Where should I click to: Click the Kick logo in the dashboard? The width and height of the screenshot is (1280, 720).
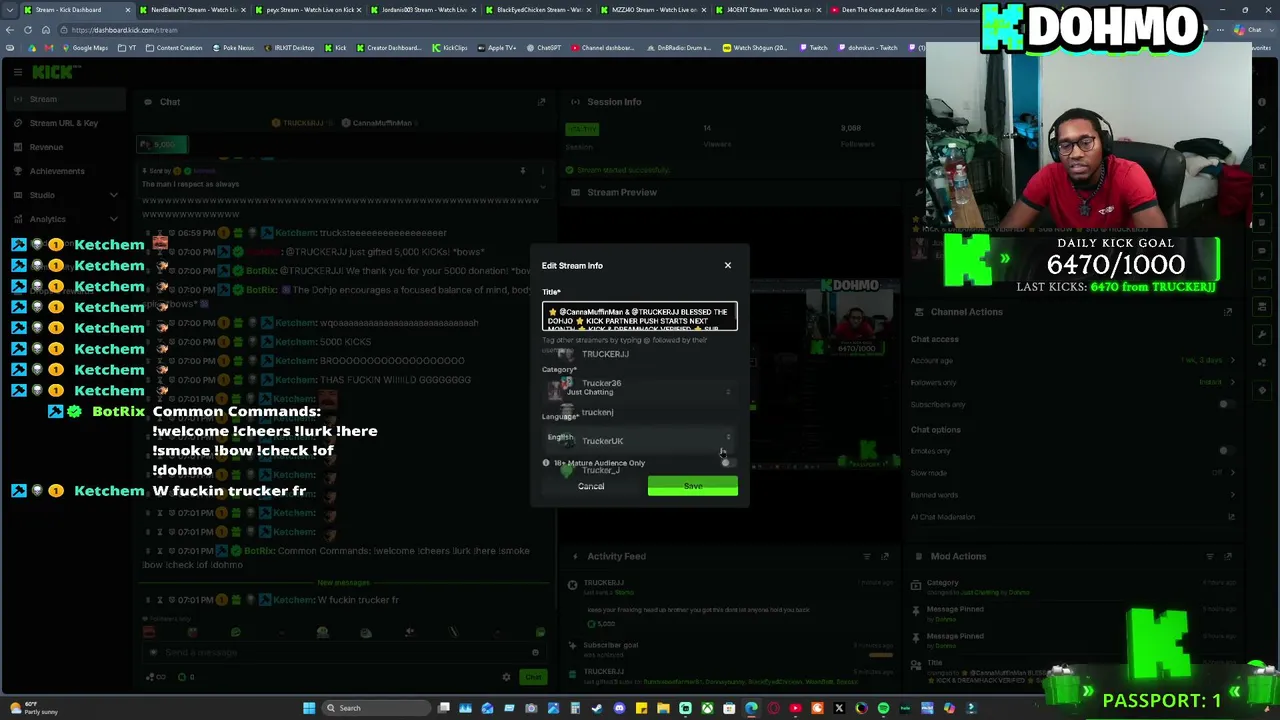pos(52,72)
